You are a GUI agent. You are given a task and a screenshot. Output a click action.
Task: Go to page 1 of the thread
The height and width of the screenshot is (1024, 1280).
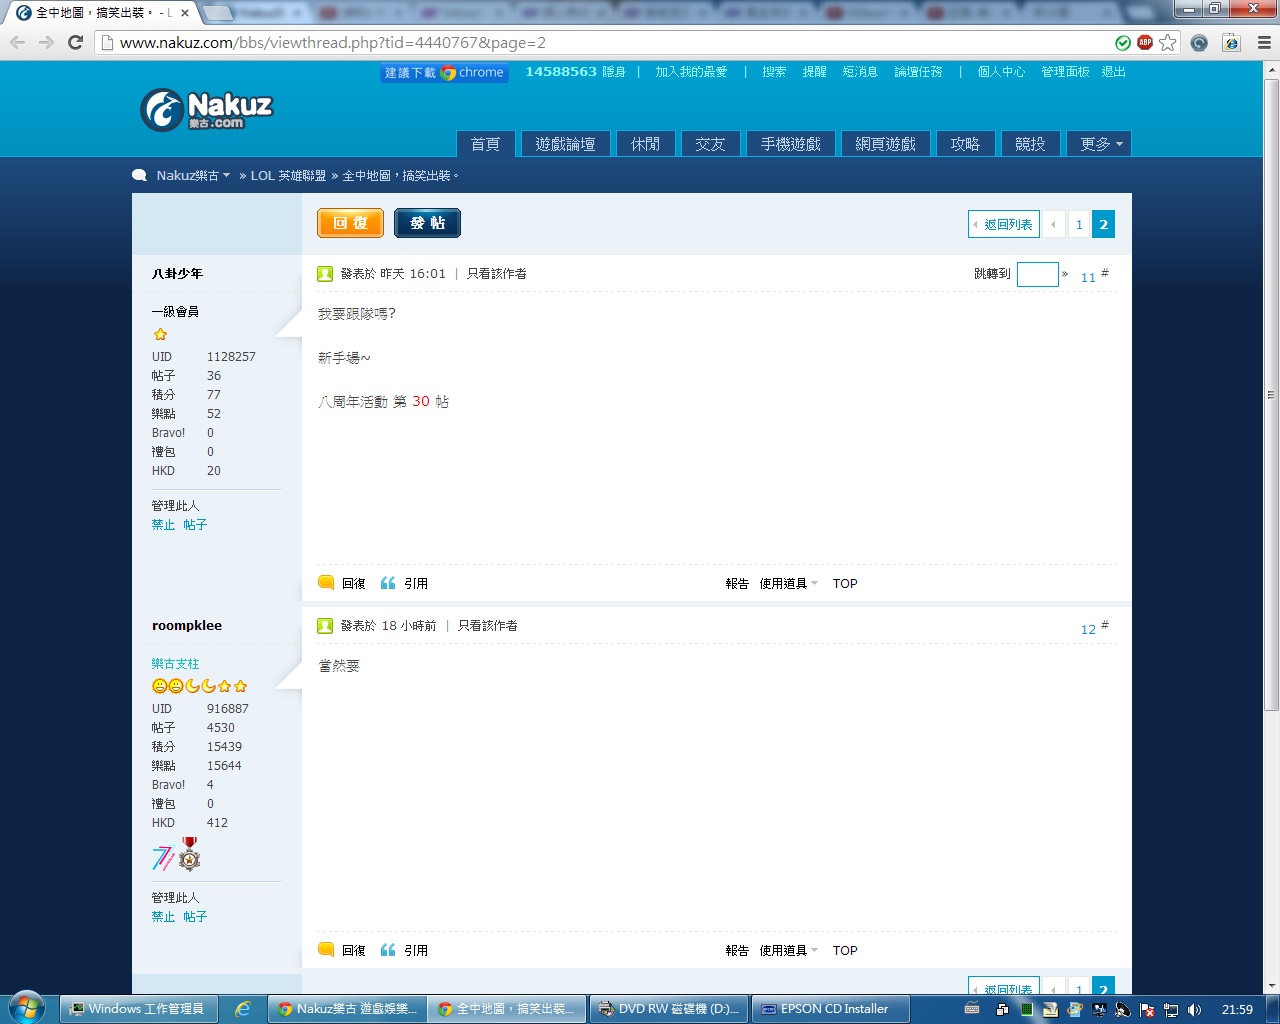coord(1079,225)
